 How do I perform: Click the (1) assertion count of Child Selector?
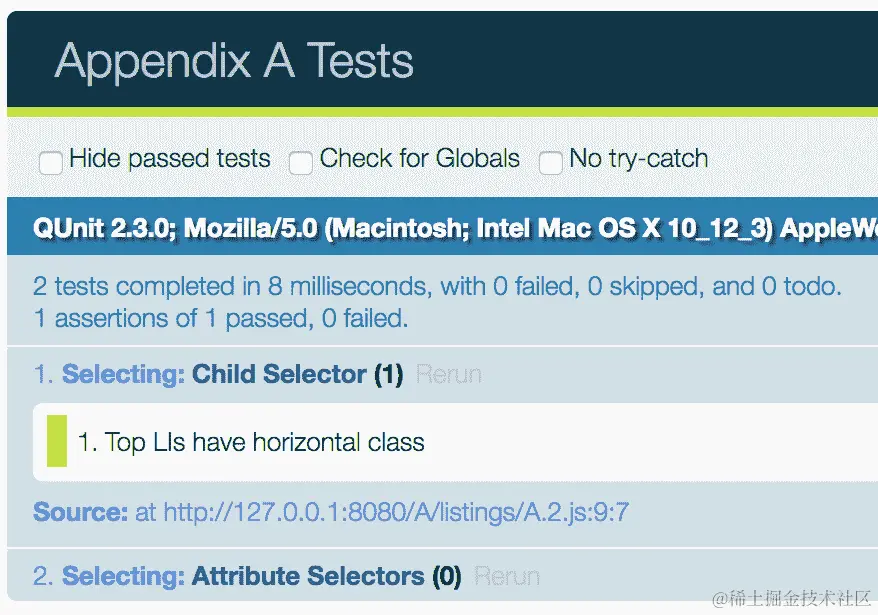(x=388, y=375)
